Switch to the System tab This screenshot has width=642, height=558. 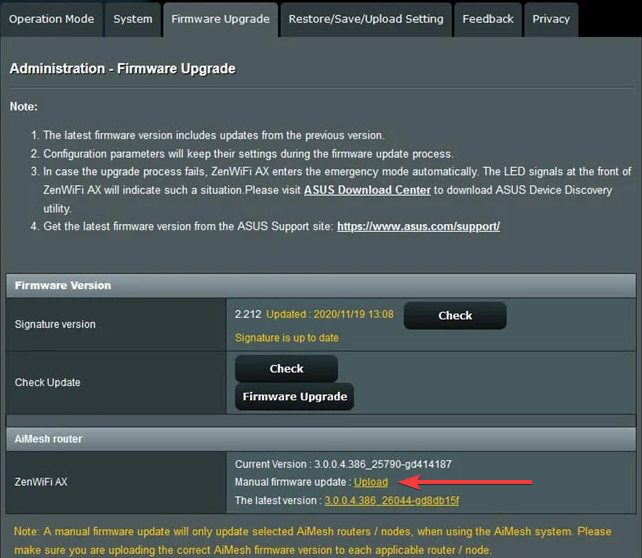pos(133,19)
